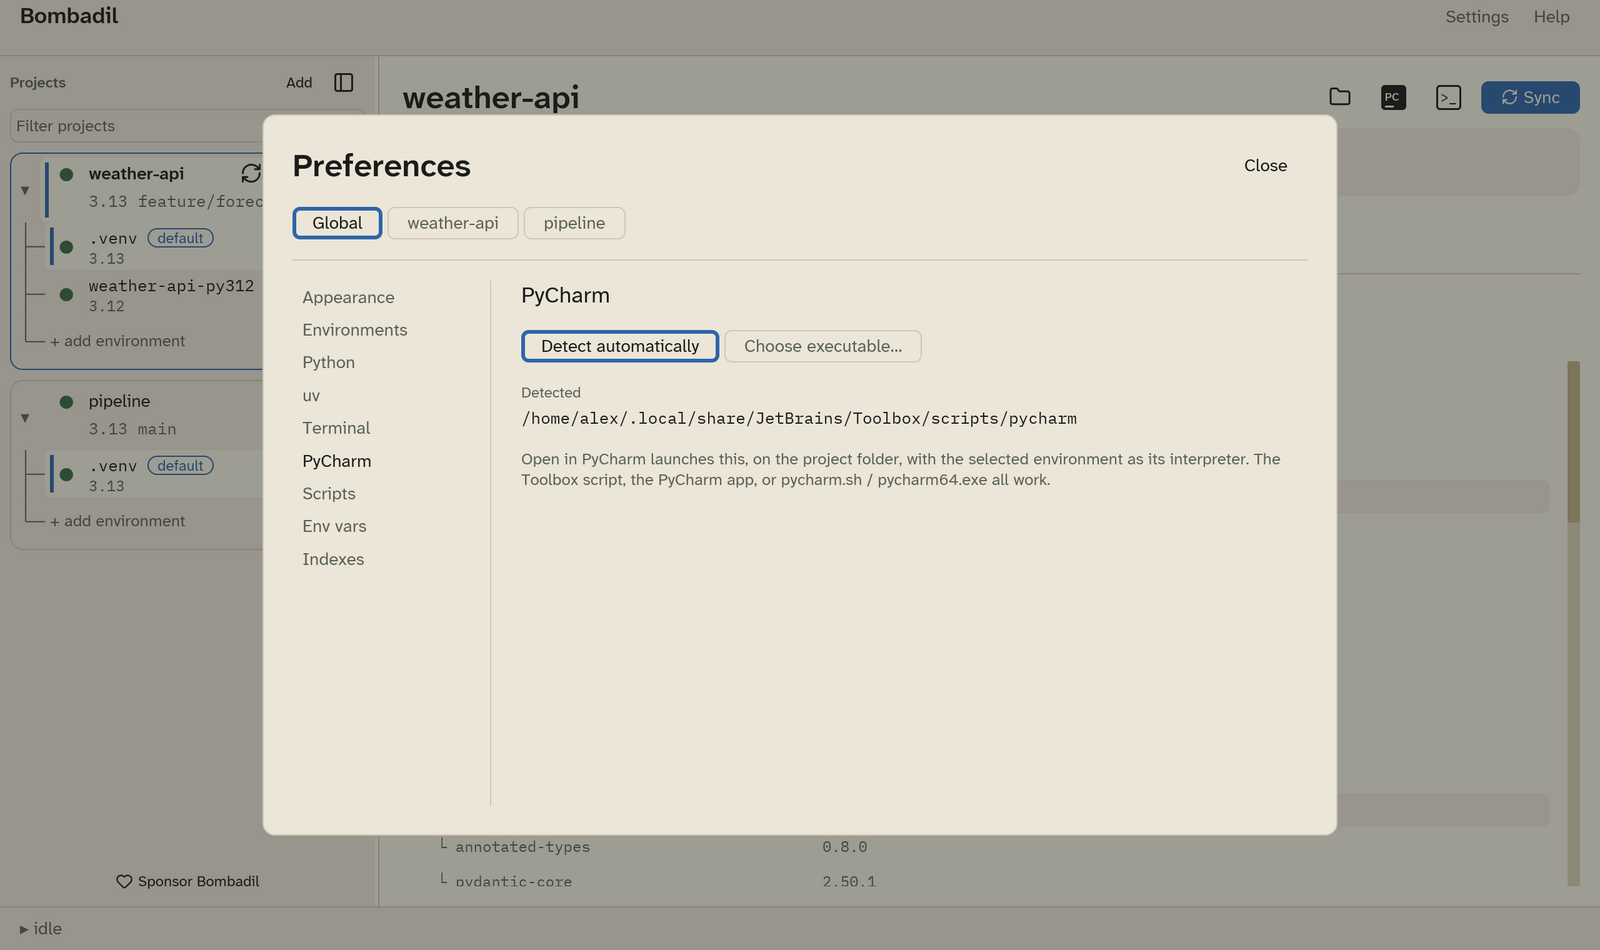Select Detect automatically option

620,346
